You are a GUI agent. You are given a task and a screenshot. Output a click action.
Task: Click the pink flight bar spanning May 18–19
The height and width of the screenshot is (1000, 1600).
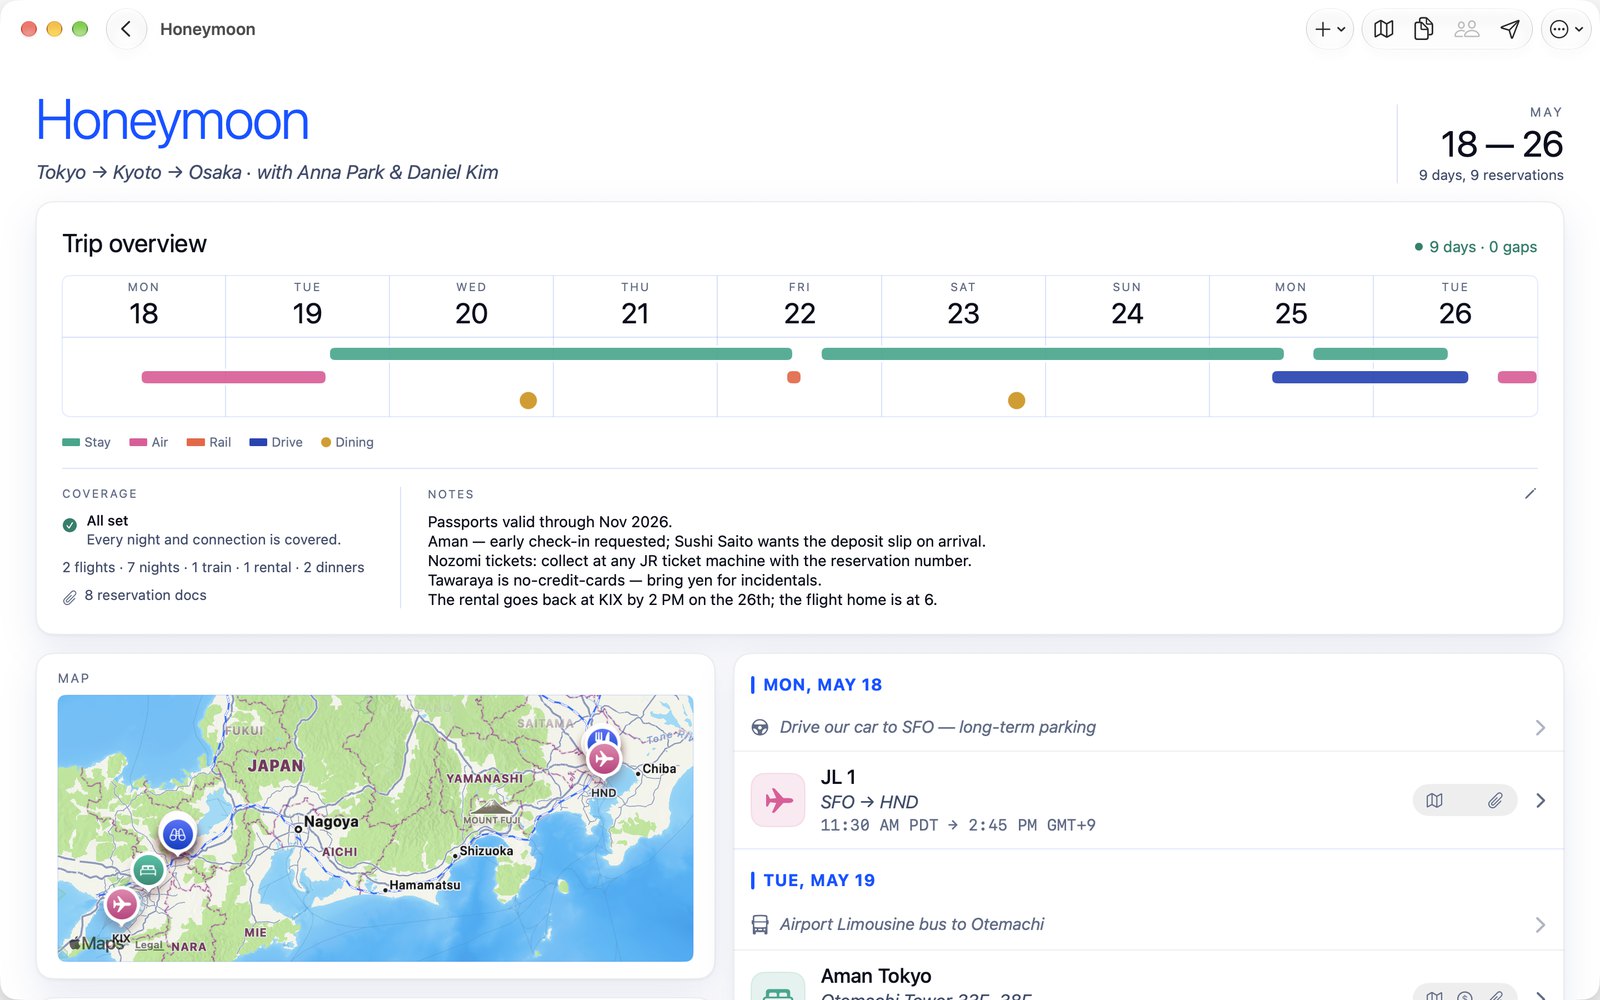234,377
